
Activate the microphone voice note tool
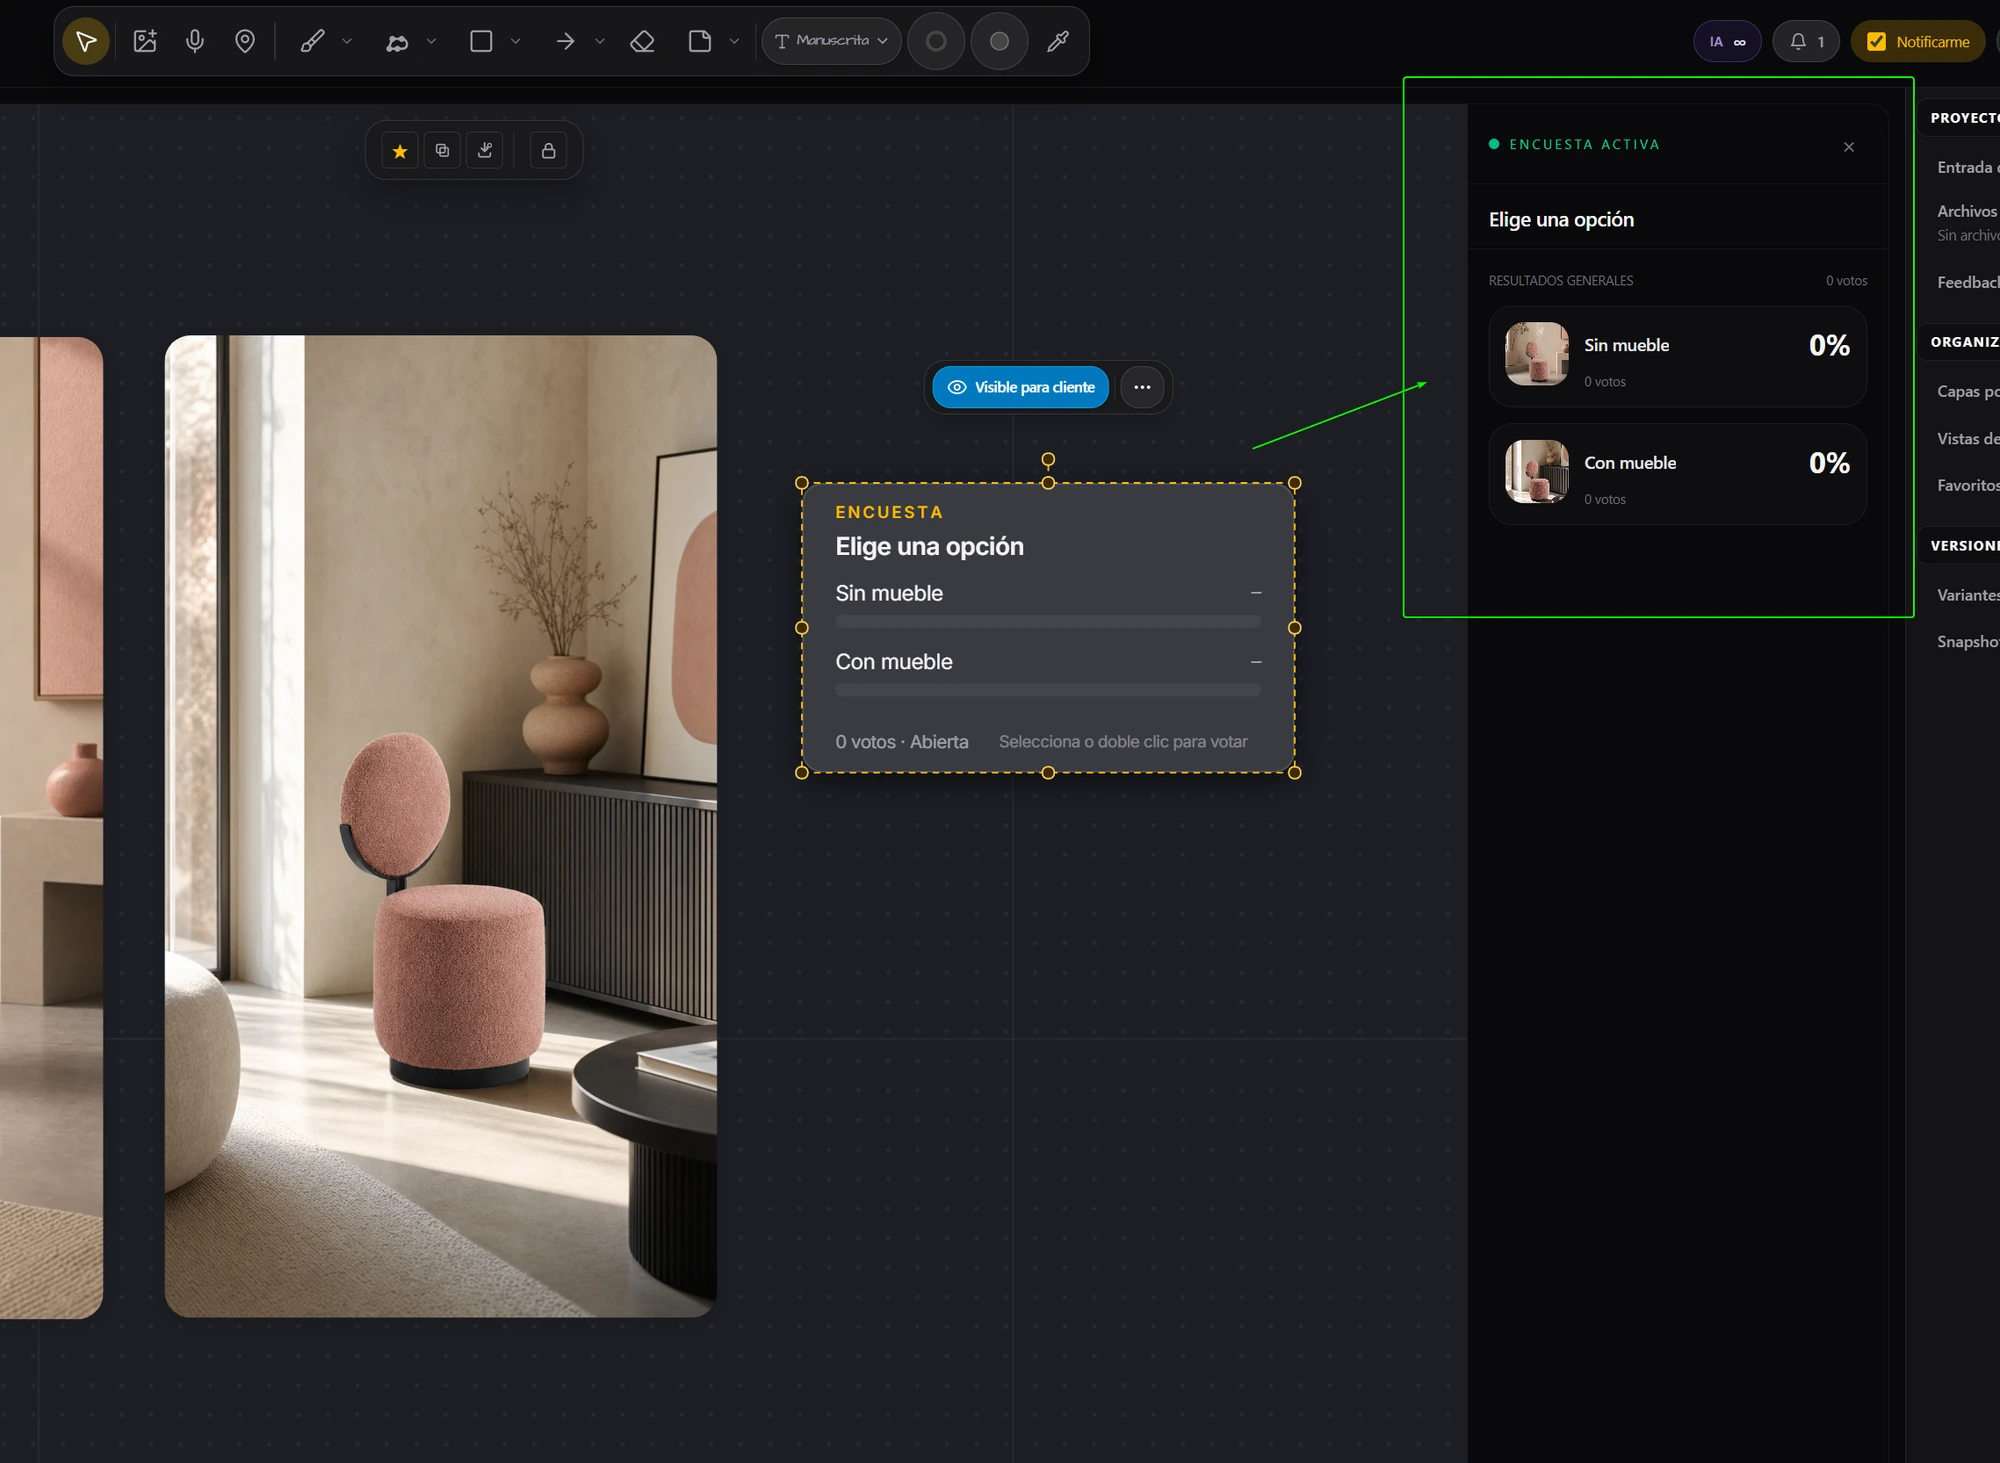coord(195,41)
